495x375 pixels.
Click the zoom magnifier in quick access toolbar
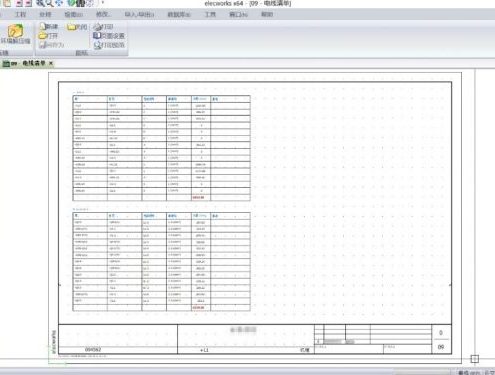pos(49,3)
